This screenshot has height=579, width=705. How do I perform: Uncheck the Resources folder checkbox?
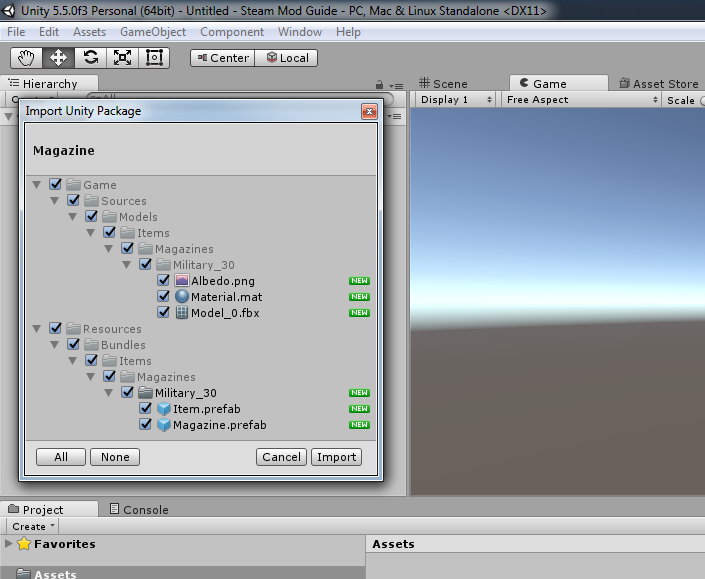55,328
